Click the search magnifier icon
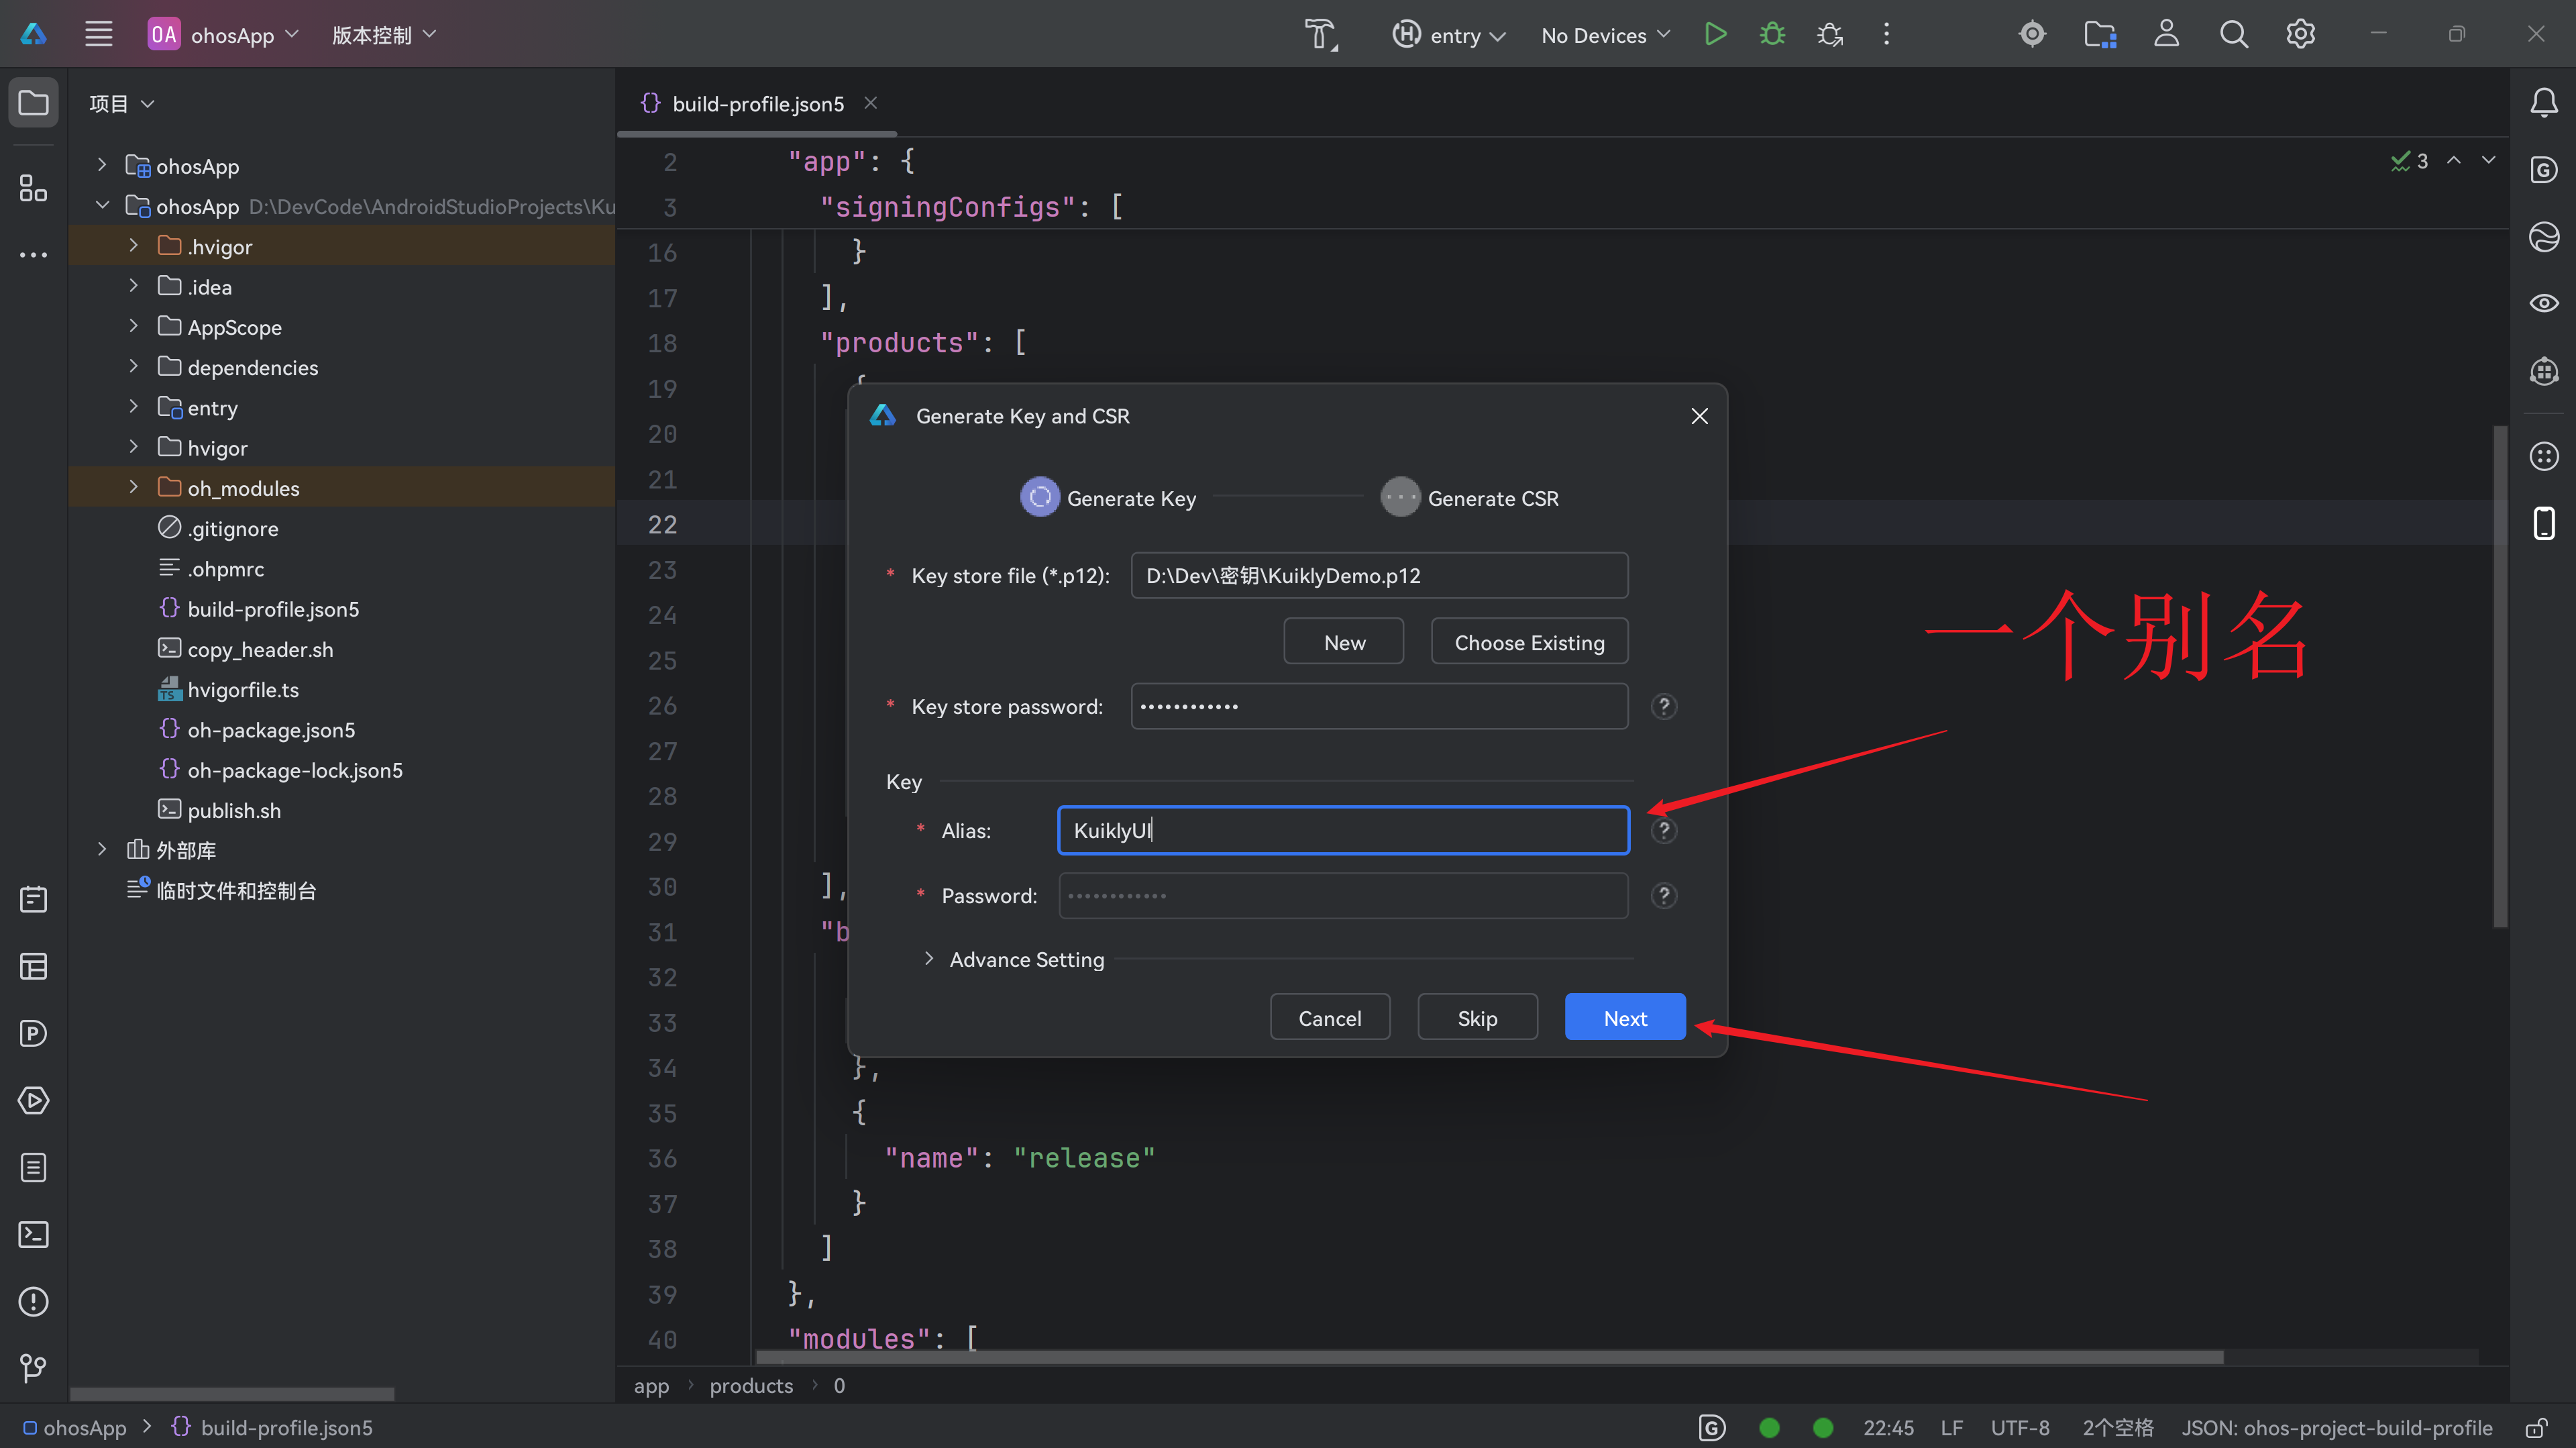 (x=2233, y=35)
